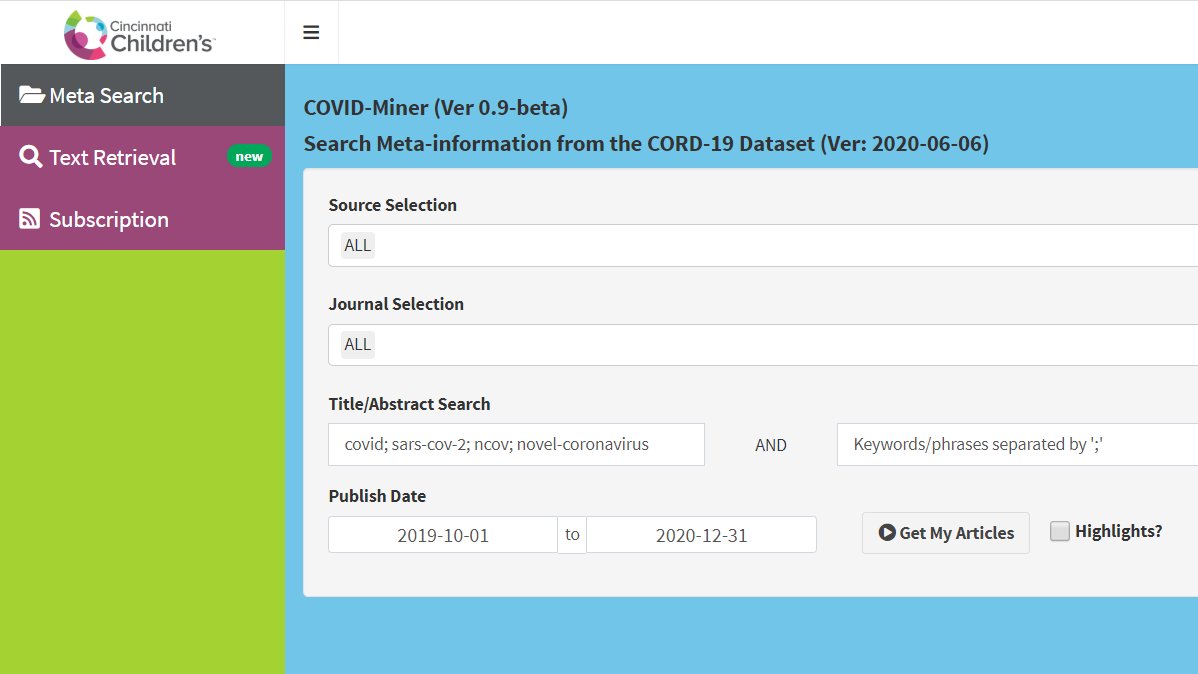Click the 2020-12-31 end date field
The width and height of the screenshot is (1198, 674).
[701, 535]
